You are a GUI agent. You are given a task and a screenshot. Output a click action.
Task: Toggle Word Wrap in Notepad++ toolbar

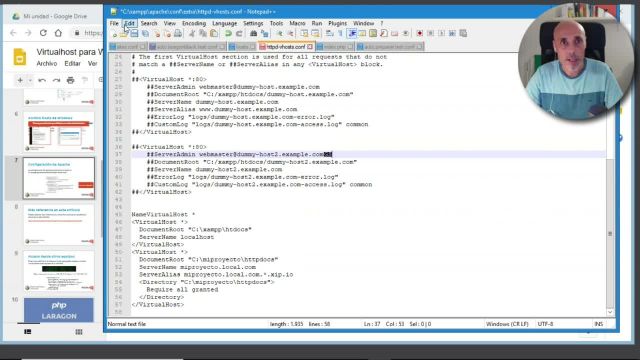329,34
